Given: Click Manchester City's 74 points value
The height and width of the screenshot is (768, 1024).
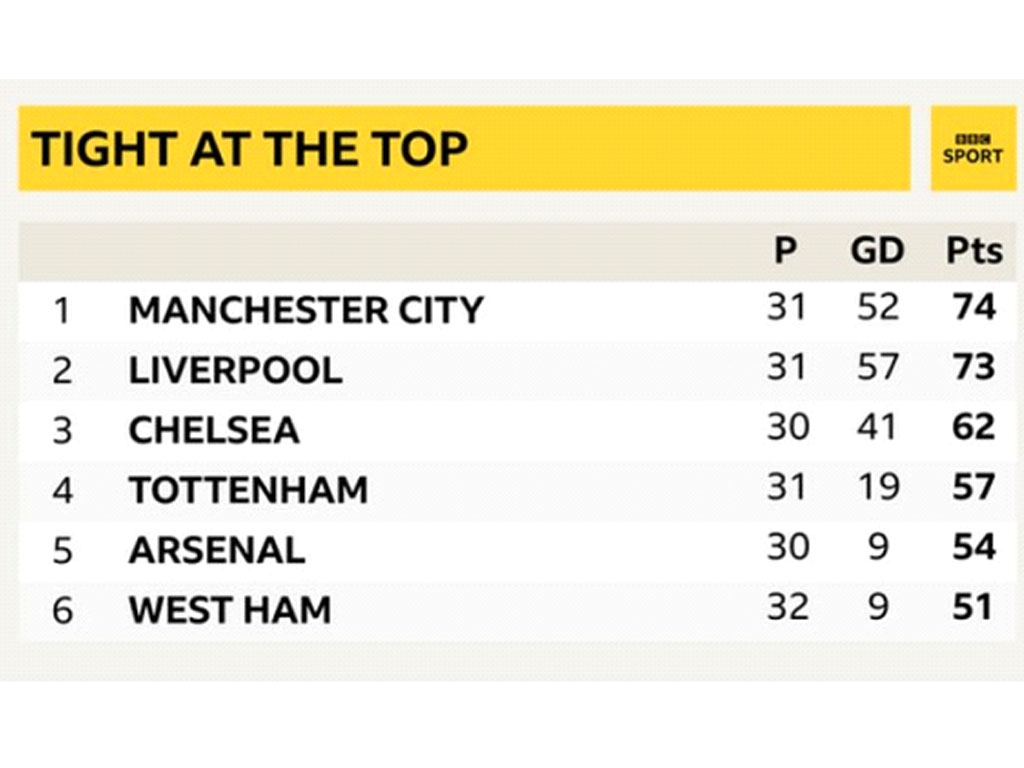Looking at the screenshot, I should coord(974,307).
